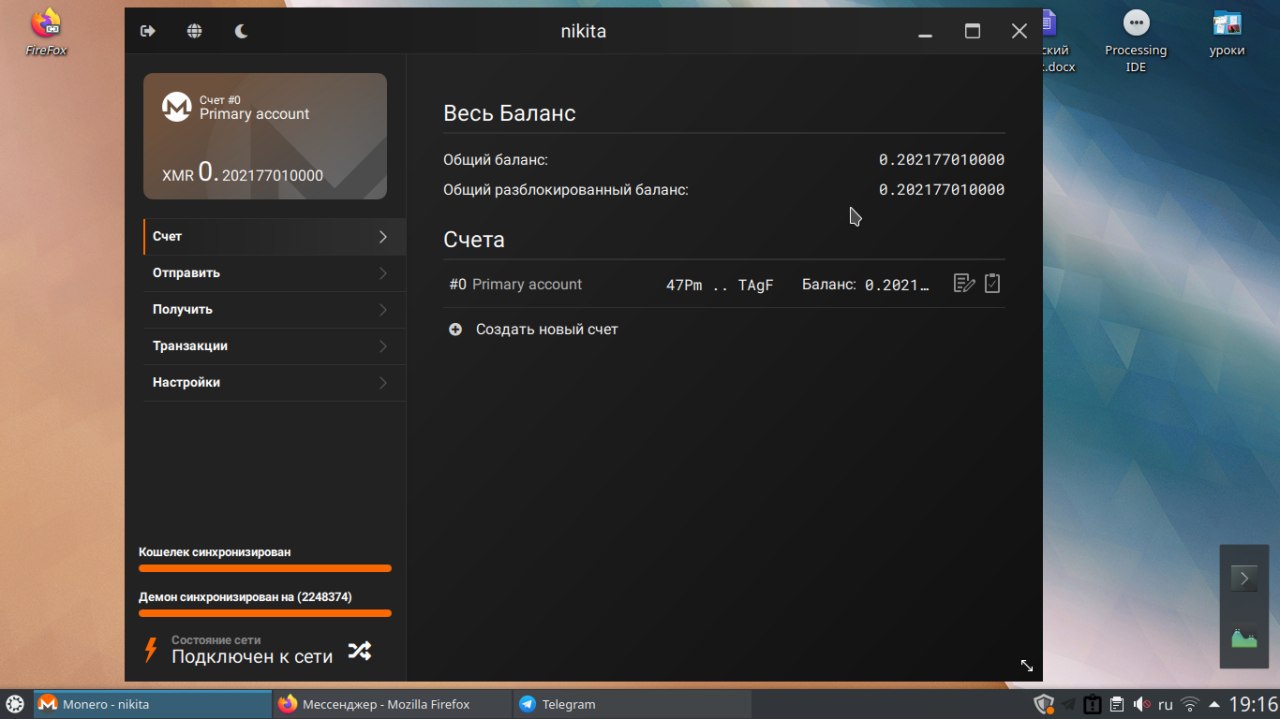Viewport: 1280px width, 719px height.
Task: Switch to Monero - nikita taskbar entry
Action: 152,704
